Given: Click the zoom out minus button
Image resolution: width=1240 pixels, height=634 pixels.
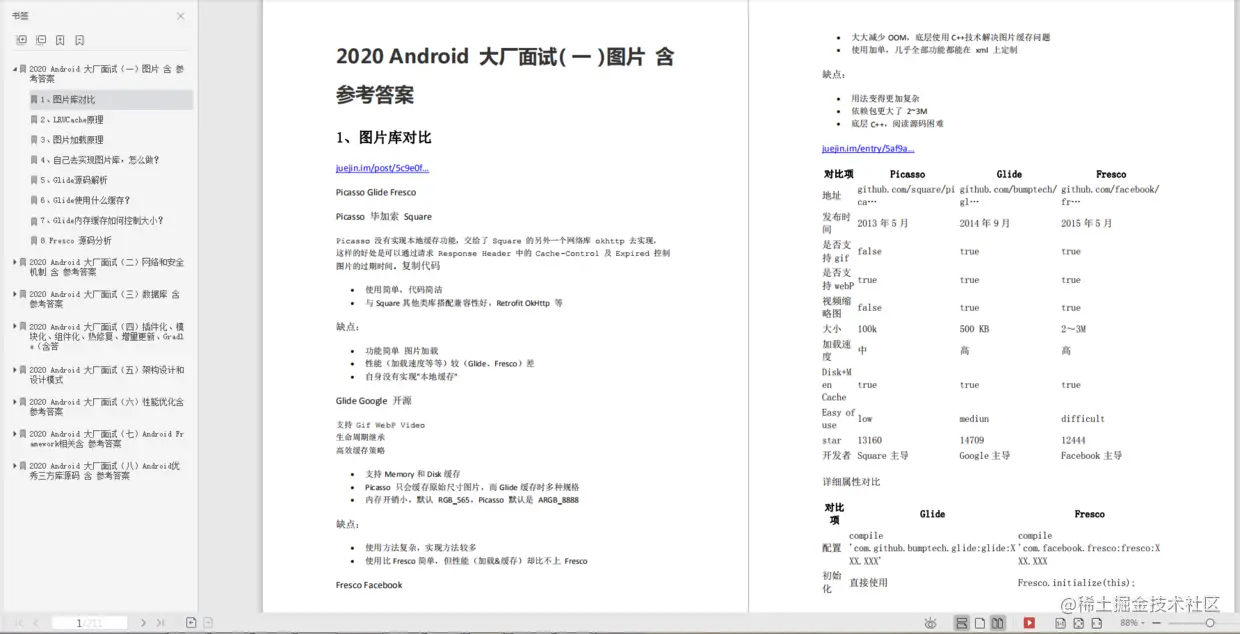Looking at the screenshot, I should point(1157,623).
